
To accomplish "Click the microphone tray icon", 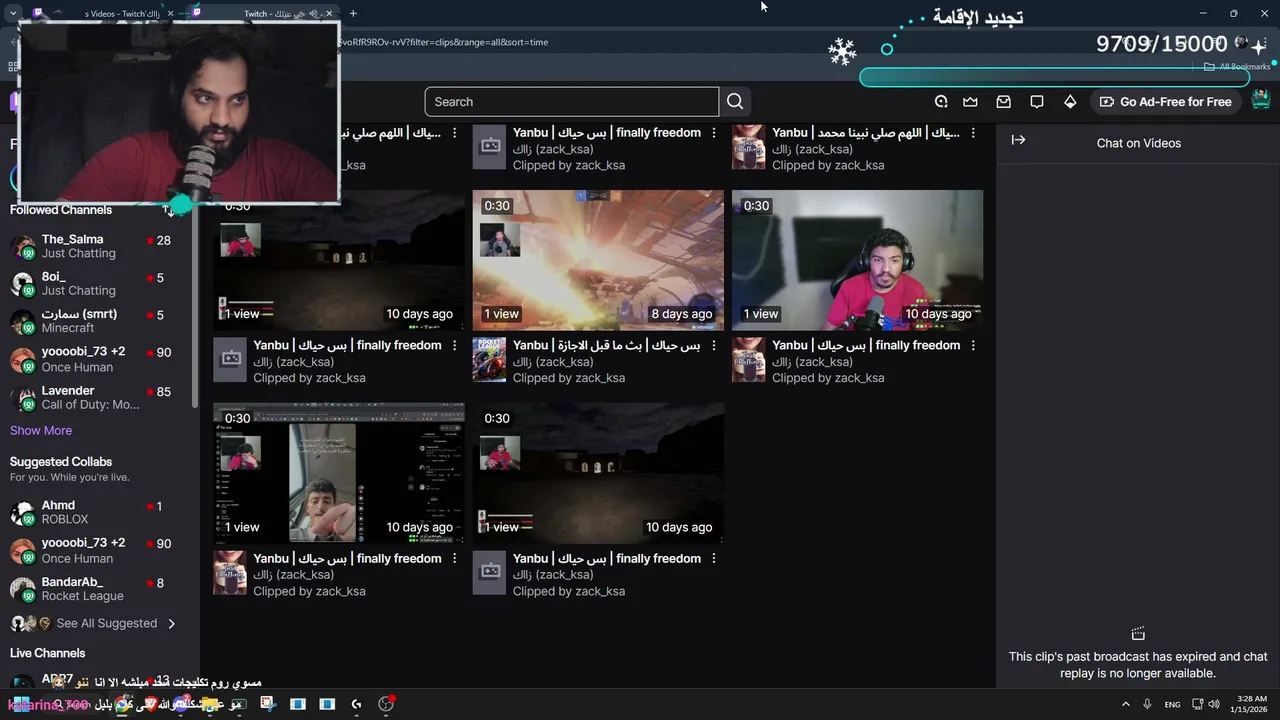I will tap(1147, 704).
